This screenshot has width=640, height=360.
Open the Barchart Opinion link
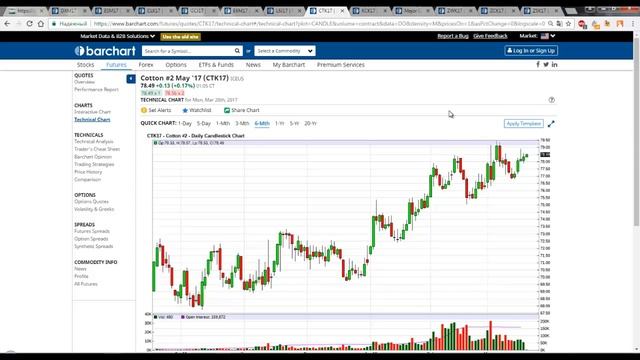tap(93, 157)
